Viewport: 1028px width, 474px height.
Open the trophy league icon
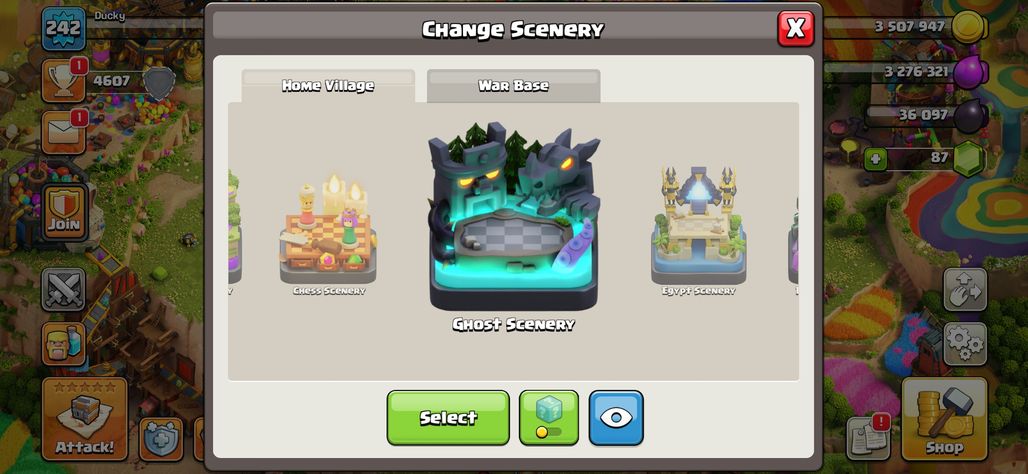(64, 81)
